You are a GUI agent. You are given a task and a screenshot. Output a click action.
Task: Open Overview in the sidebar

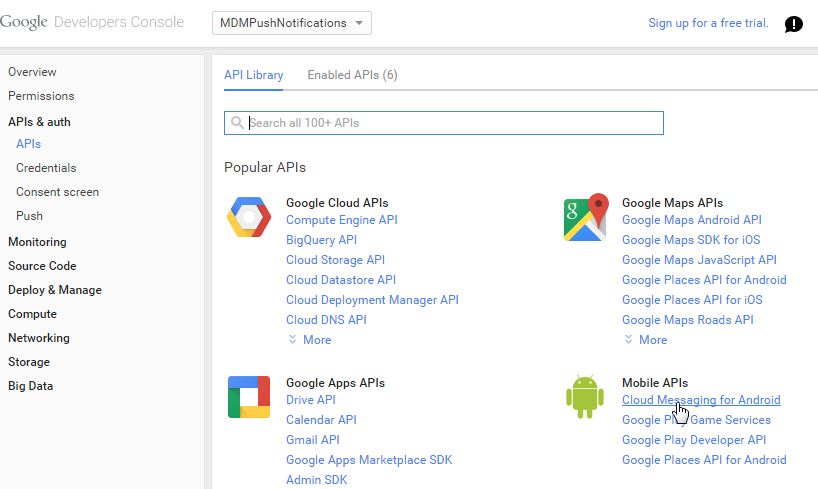coord(32,72)
